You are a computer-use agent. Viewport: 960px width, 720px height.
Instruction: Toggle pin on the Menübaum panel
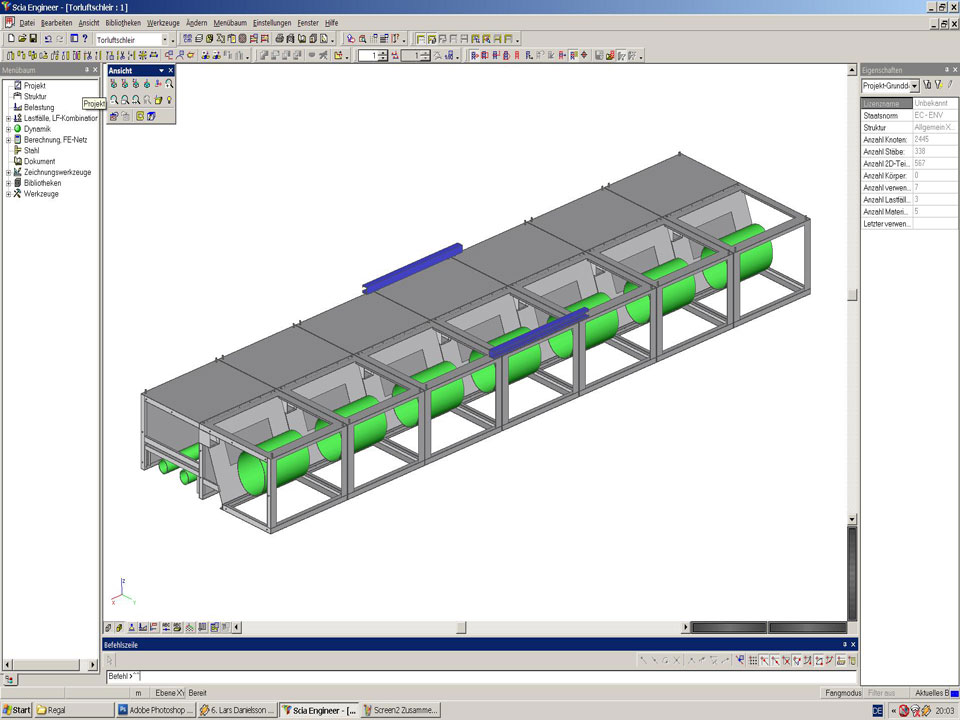85,70
